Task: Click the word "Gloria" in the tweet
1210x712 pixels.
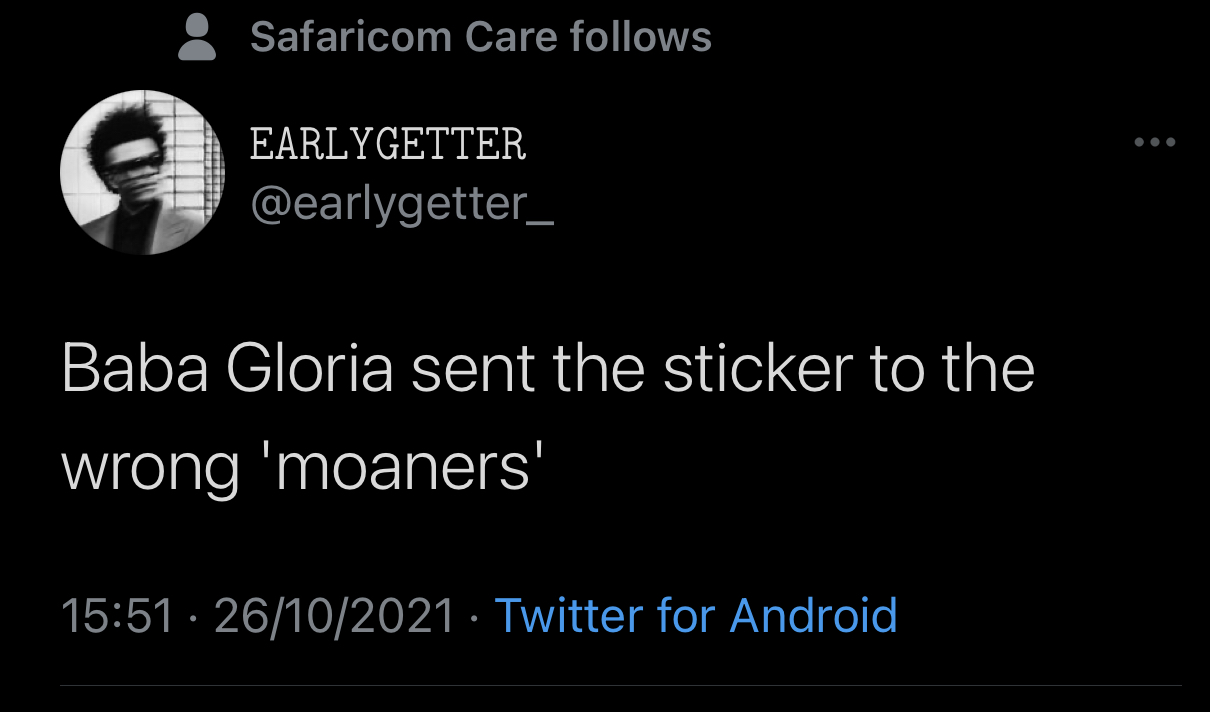Action: (312, 368)
